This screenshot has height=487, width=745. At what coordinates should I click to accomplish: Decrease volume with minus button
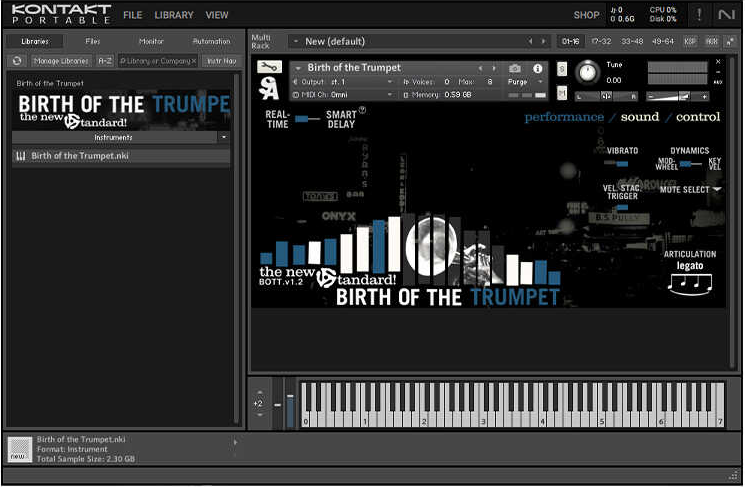tap(650, 96)
